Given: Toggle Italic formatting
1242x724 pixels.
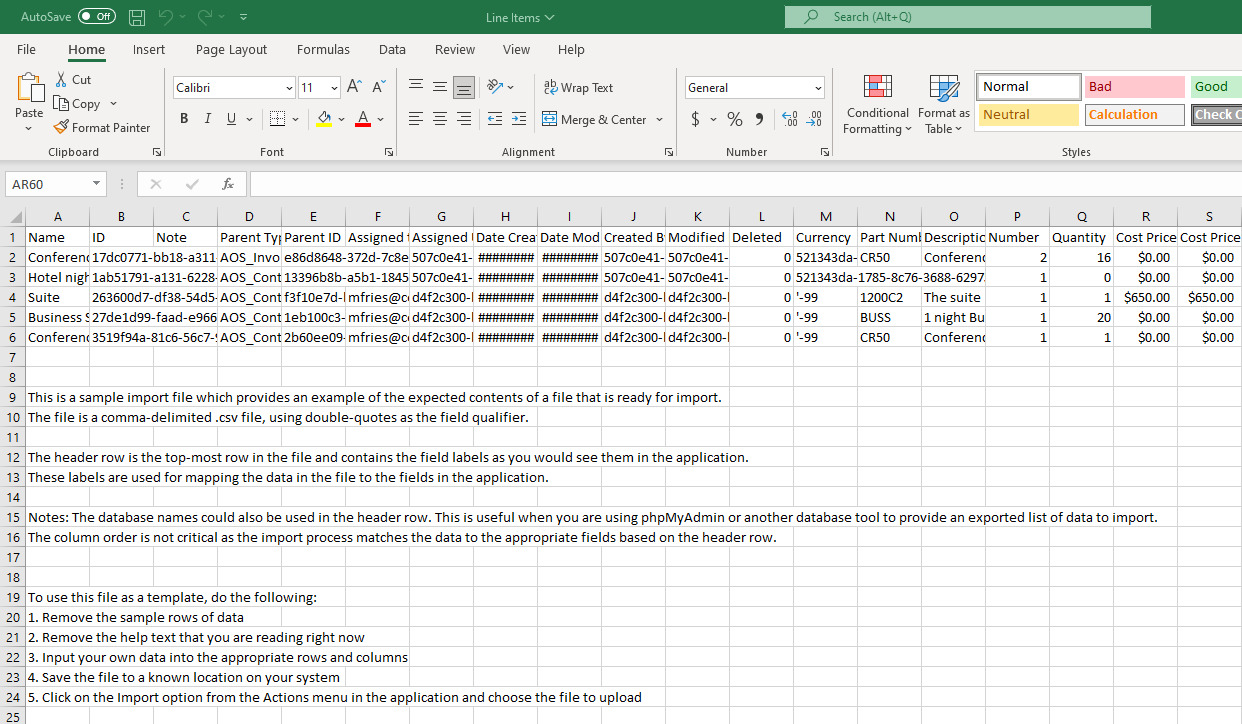Looking at the screenshot, I should click(x=207, y=119).
